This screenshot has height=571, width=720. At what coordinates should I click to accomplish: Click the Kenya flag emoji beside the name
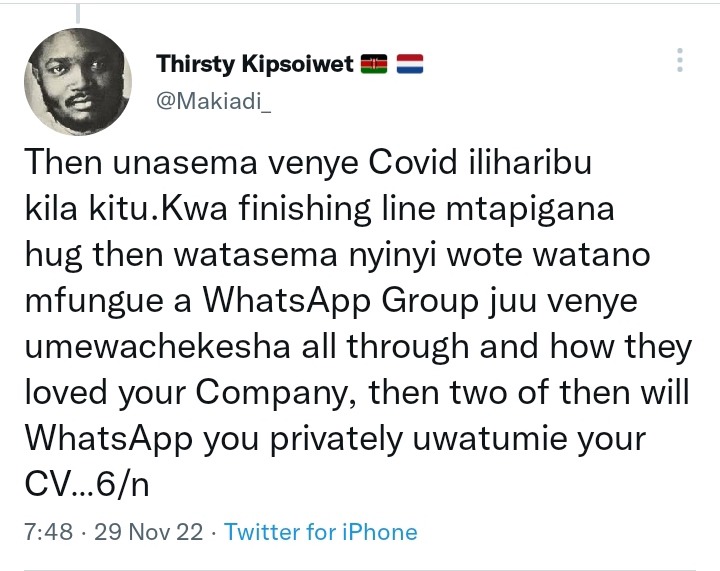374,64
